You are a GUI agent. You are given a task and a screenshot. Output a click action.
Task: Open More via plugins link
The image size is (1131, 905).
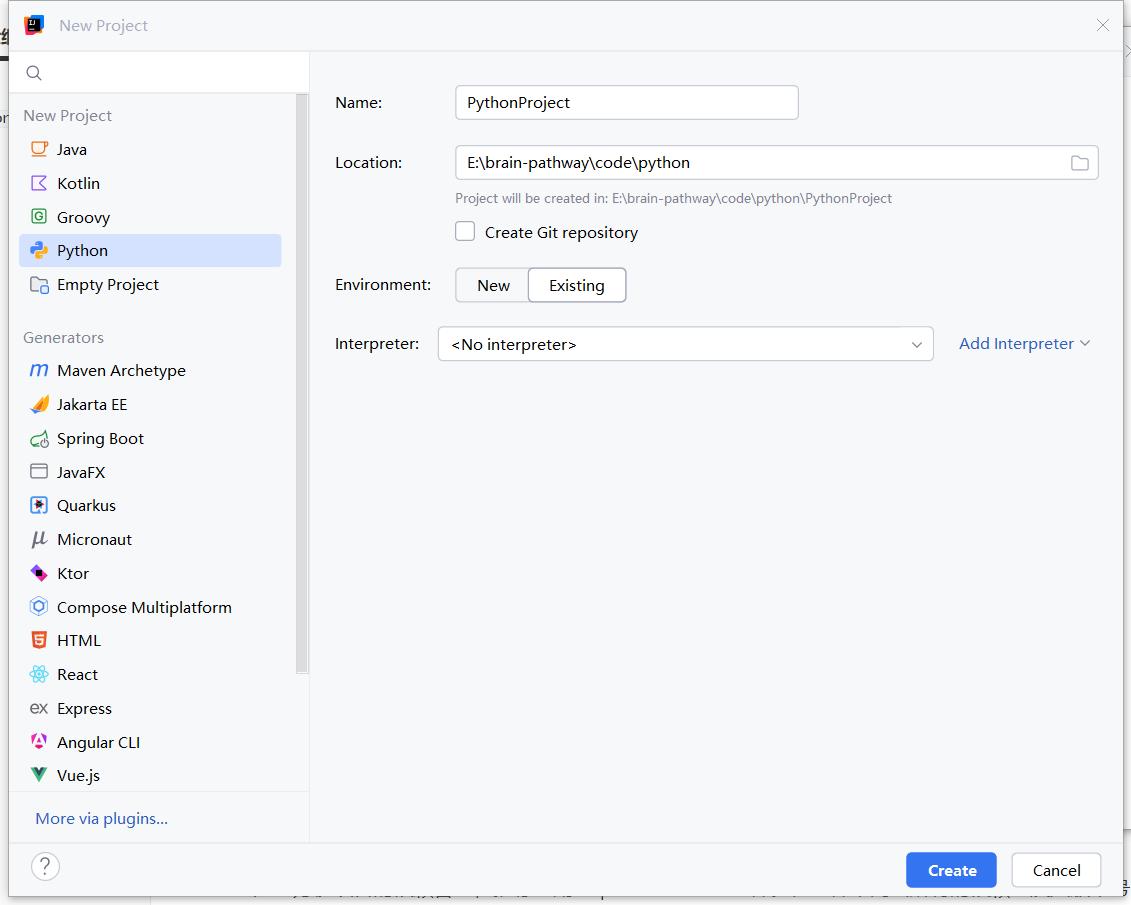[102, 818]
